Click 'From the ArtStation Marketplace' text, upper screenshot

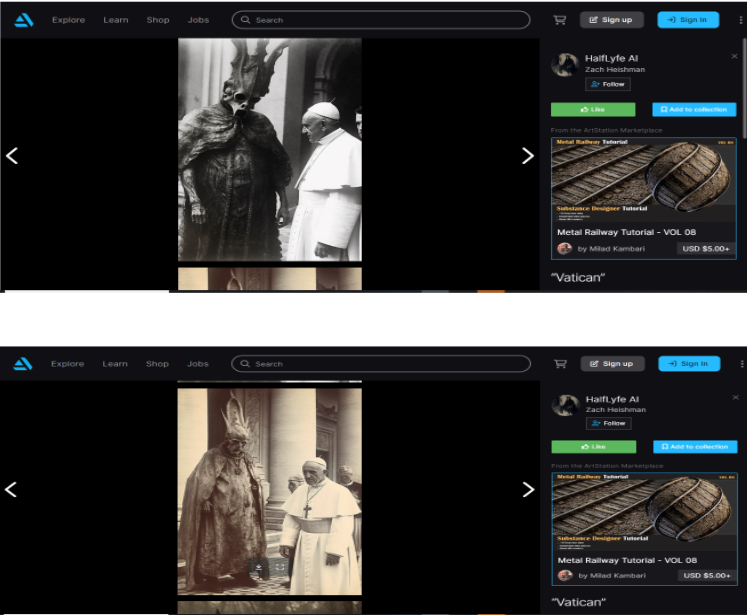pos(606,130)
